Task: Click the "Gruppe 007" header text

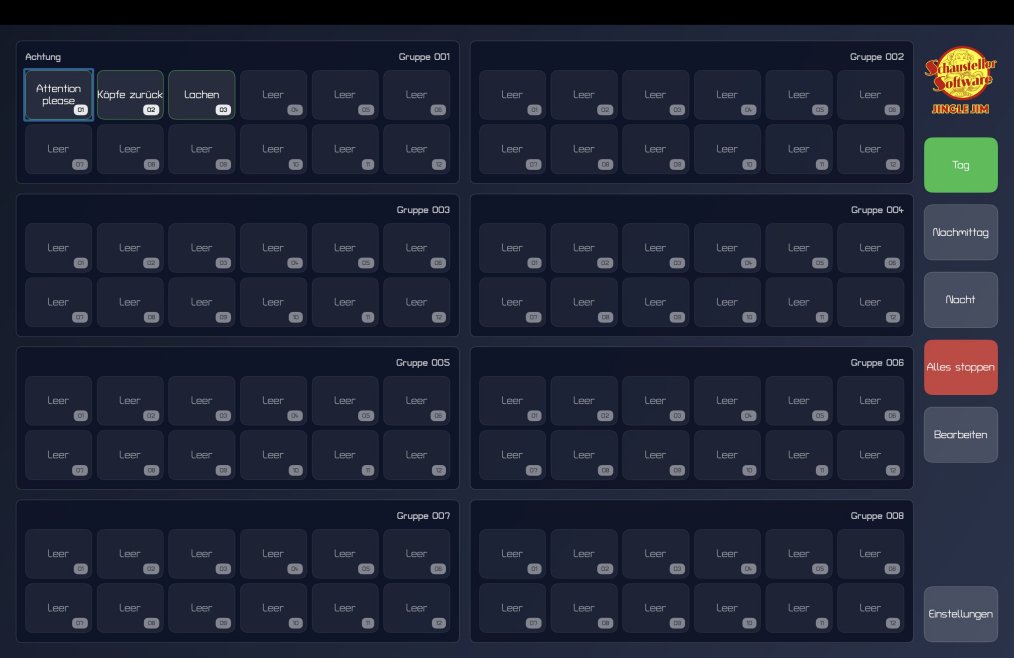Action: (x=423, y=516)
